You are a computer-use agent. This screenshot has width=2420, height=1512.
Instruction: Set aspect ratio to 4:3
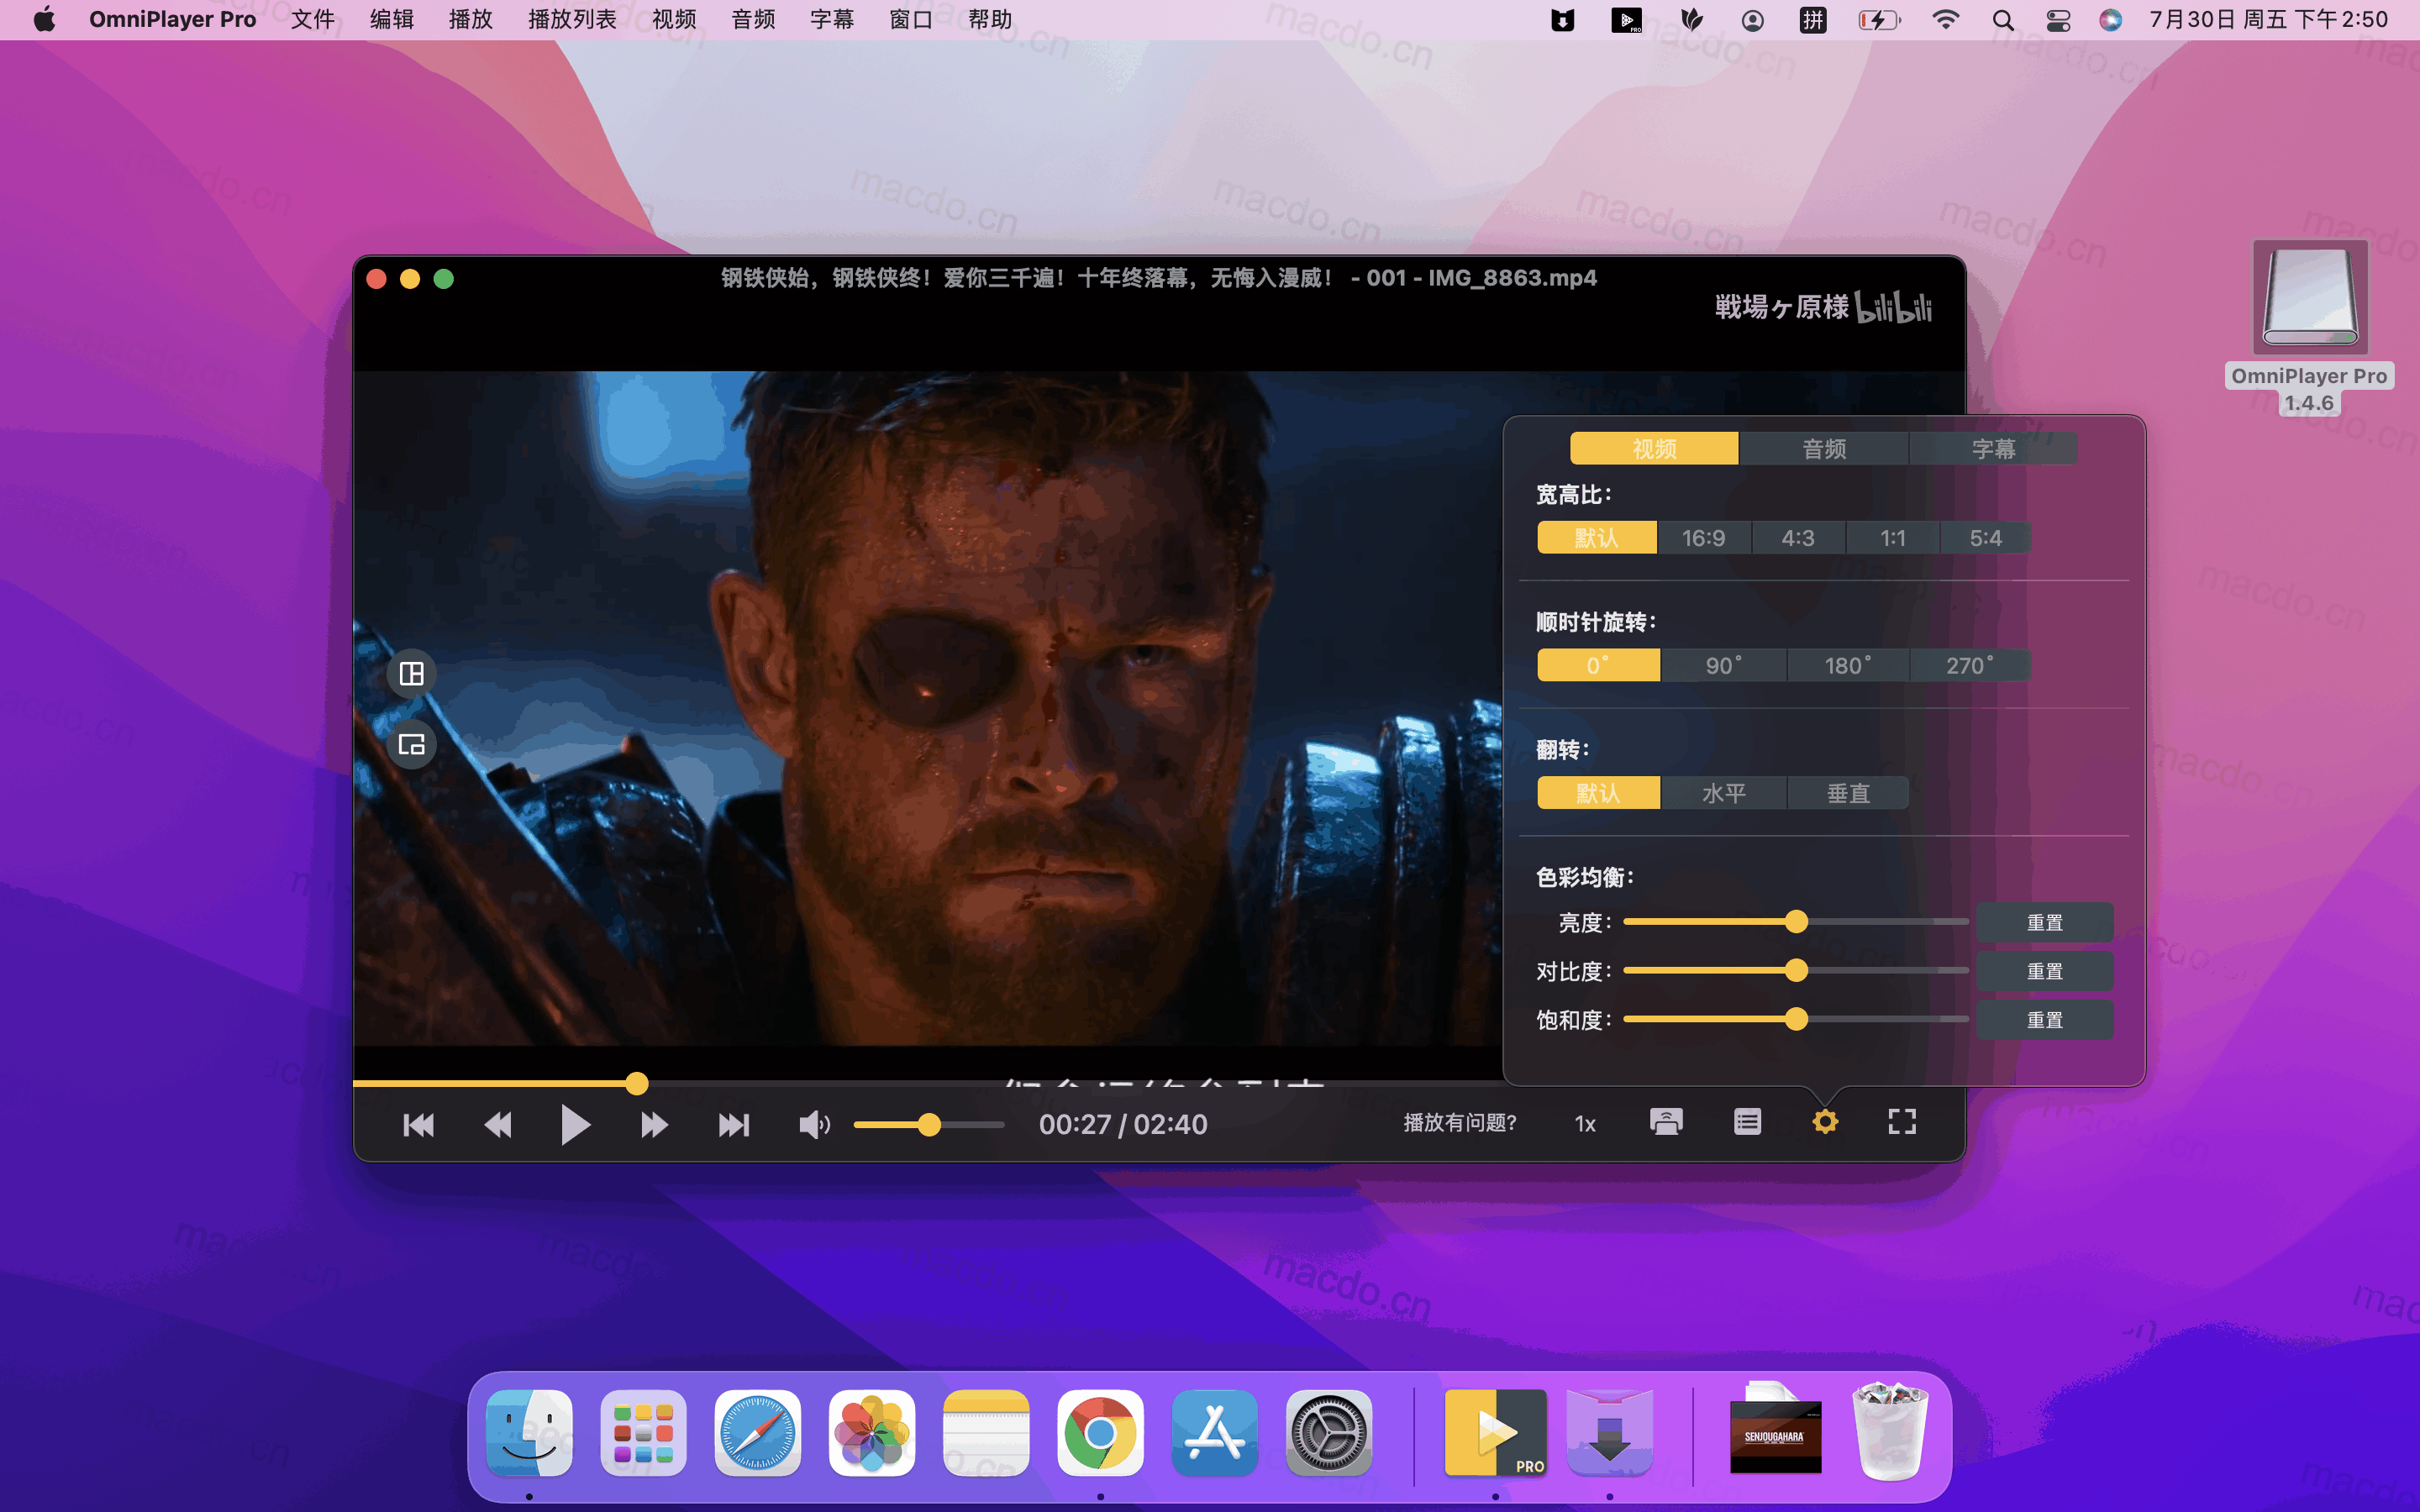[x=1798, y=538]
